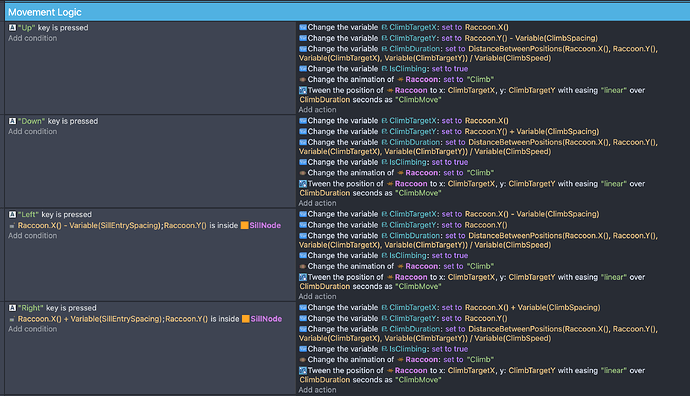Screen dimensions: 690x396
Task: Click Add action in the Right key event
Action: pos(317,390)
